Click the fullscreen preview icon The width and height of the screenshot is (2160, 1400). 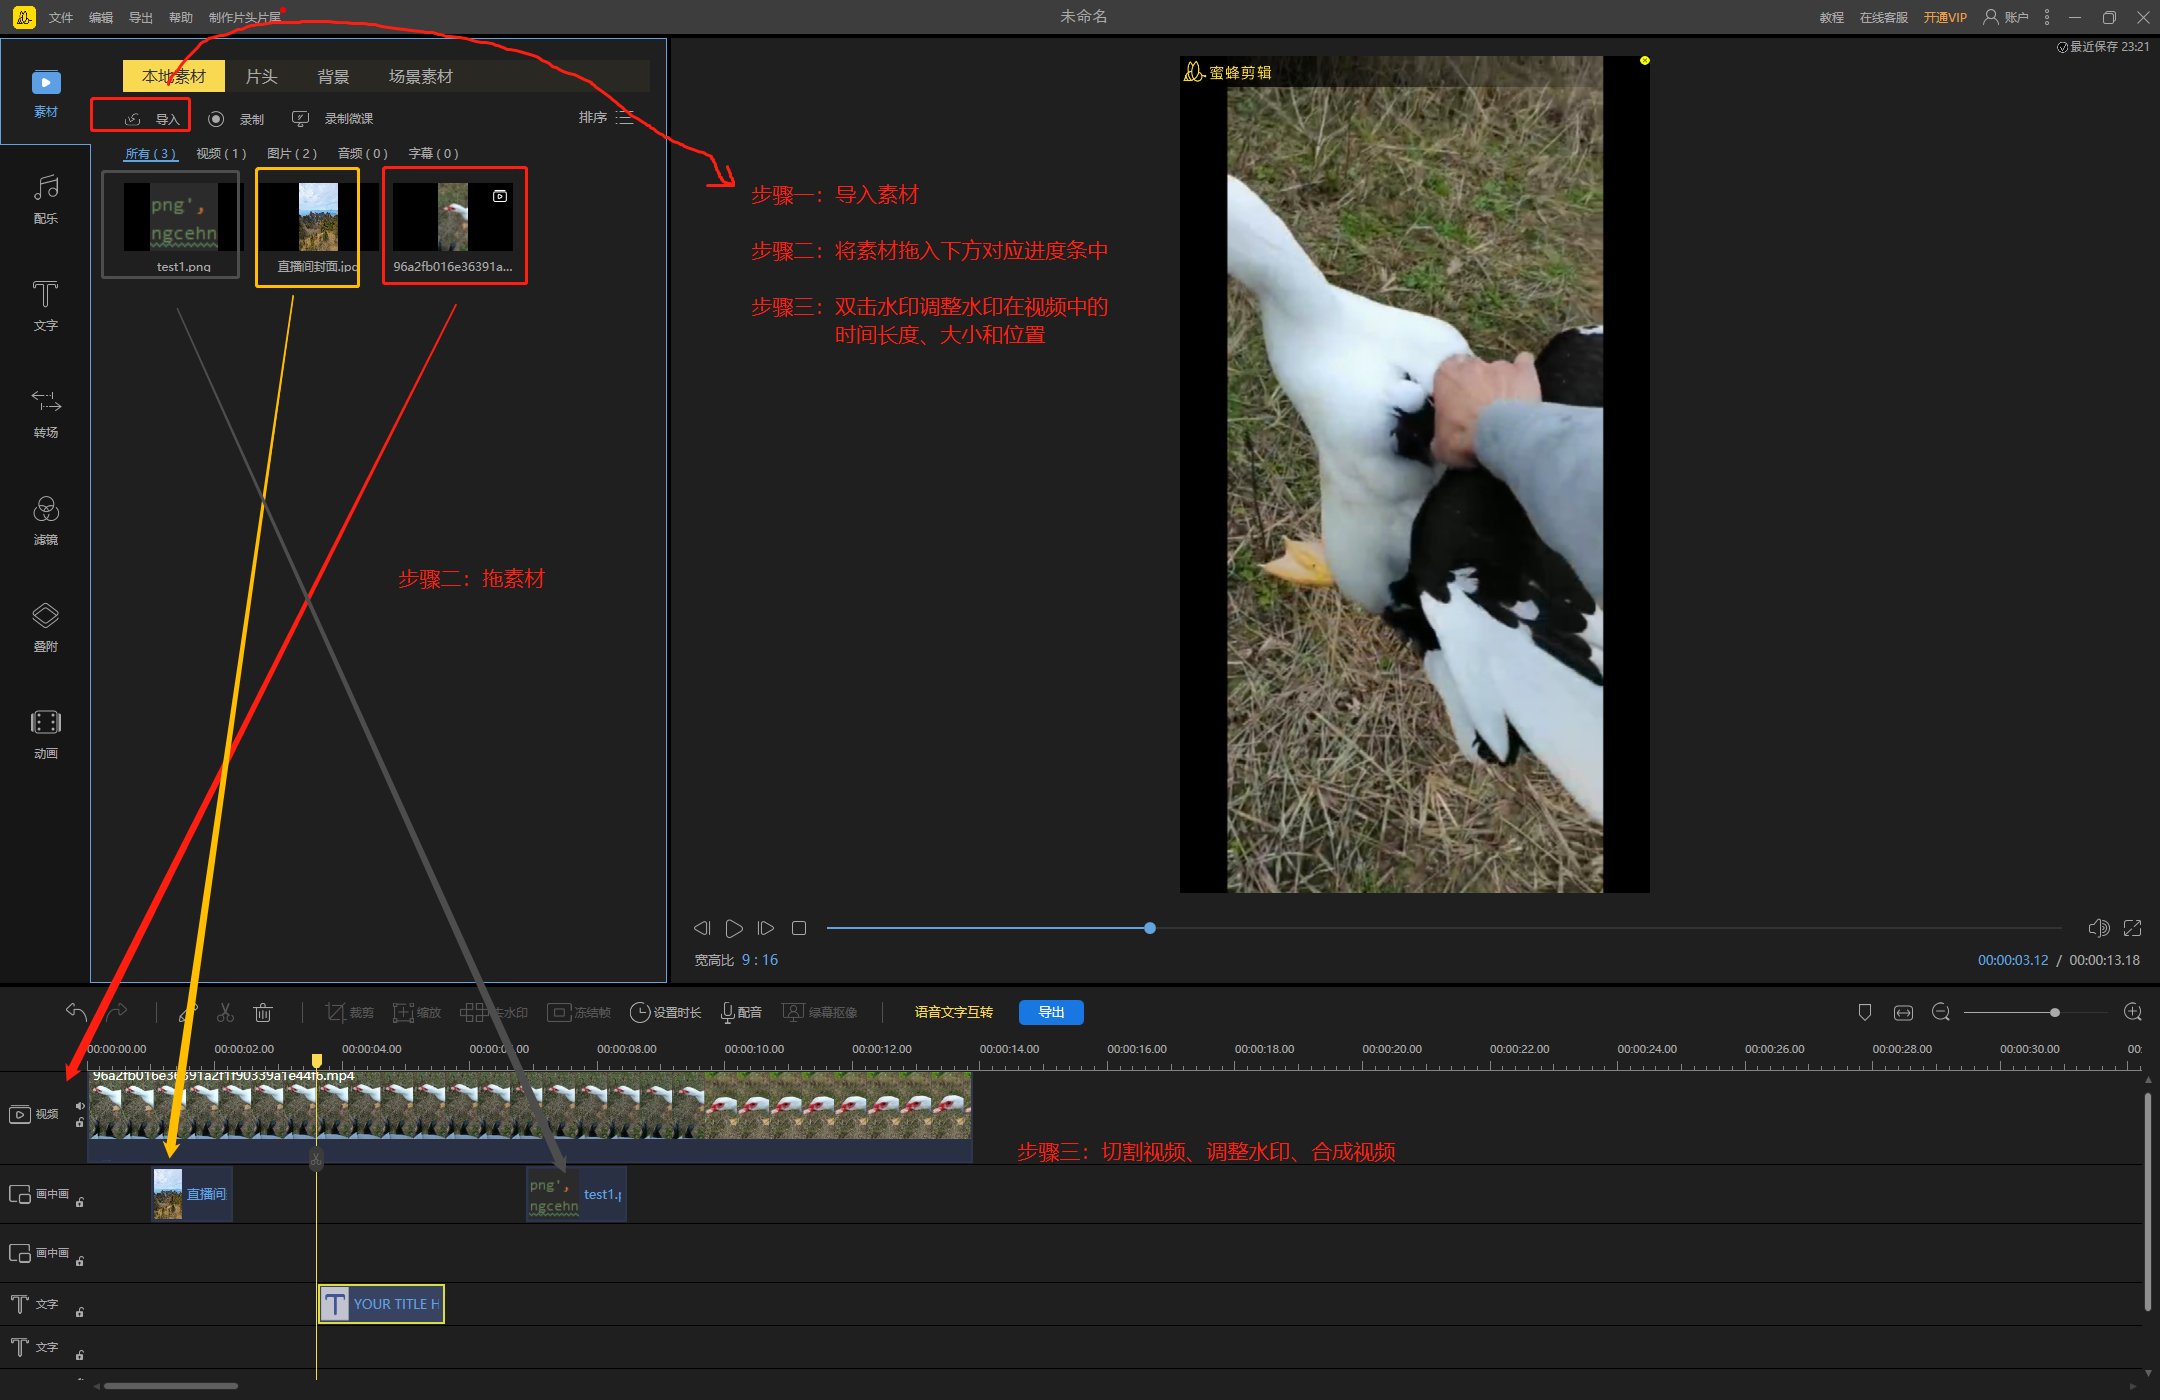pyautogui.click(x=2132, y=928)
